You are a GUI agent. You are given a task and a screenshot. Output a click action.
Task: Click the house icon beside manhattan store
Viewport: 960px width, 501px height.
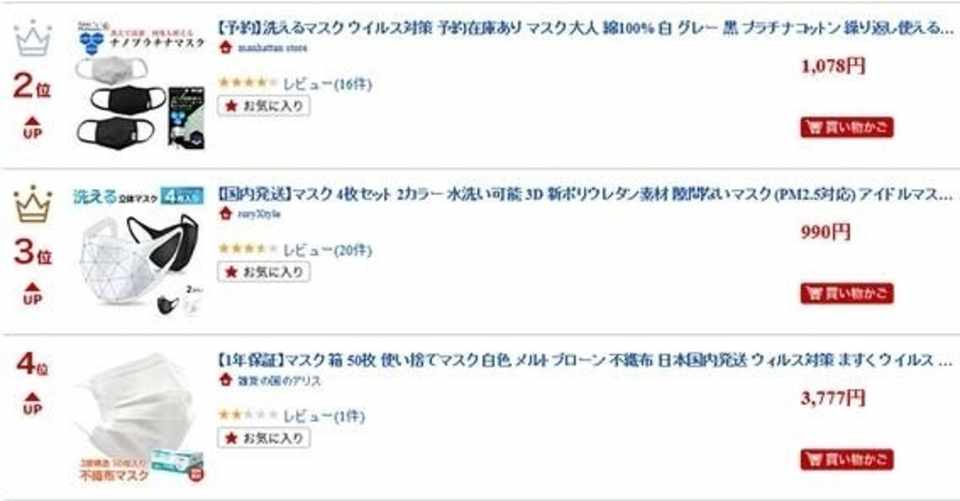pos(225,46)
